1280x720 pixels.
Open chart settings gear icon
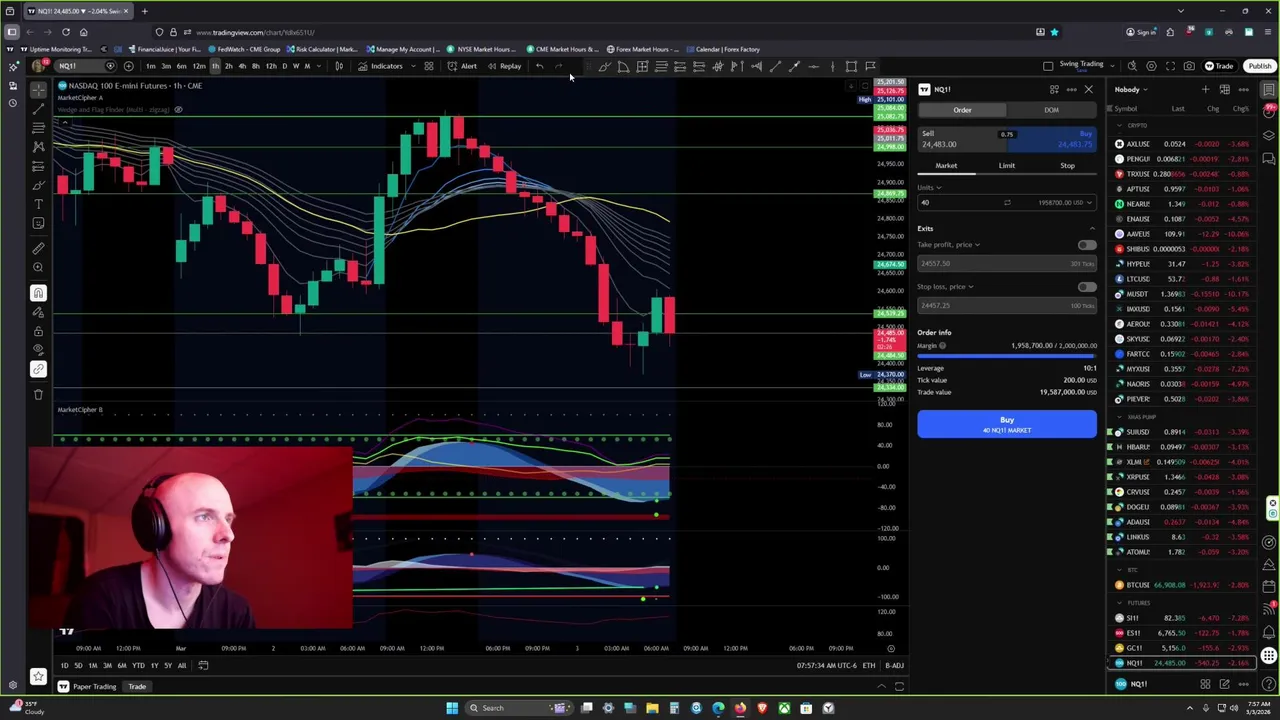1151,66
